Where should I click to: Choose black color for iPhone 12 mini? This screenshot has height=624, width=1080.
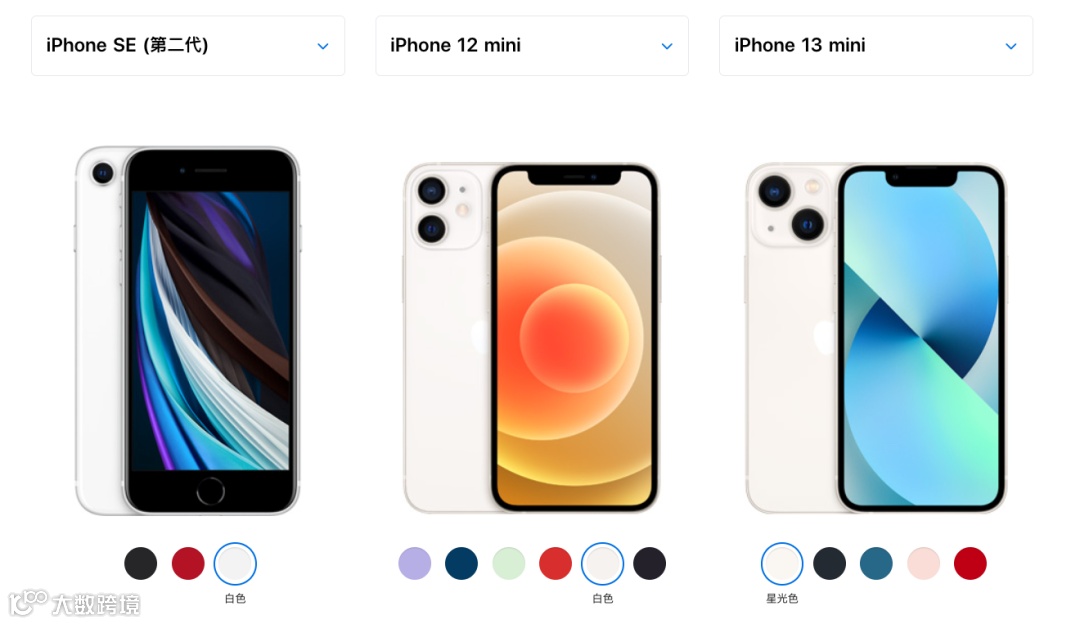(650, 563)
